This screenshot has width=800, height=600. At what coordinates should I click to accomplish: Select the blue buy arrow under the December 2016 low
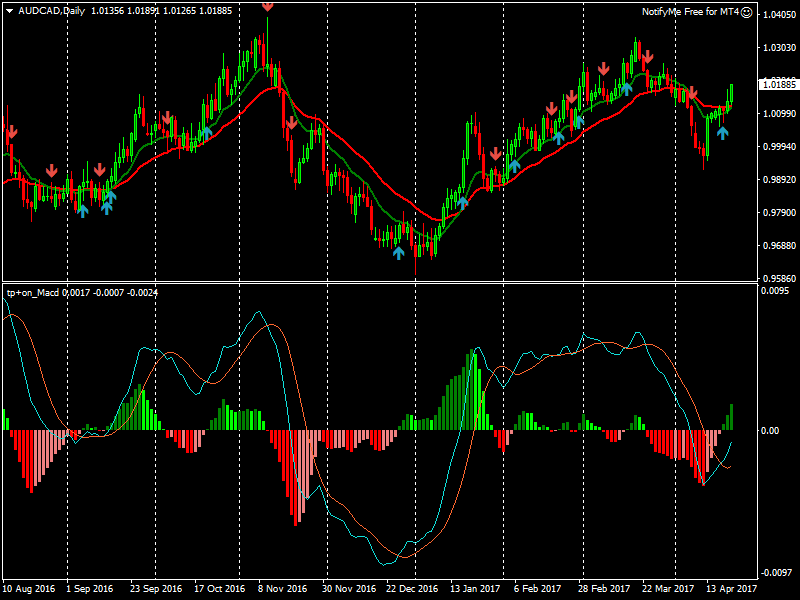click(398, 253)
